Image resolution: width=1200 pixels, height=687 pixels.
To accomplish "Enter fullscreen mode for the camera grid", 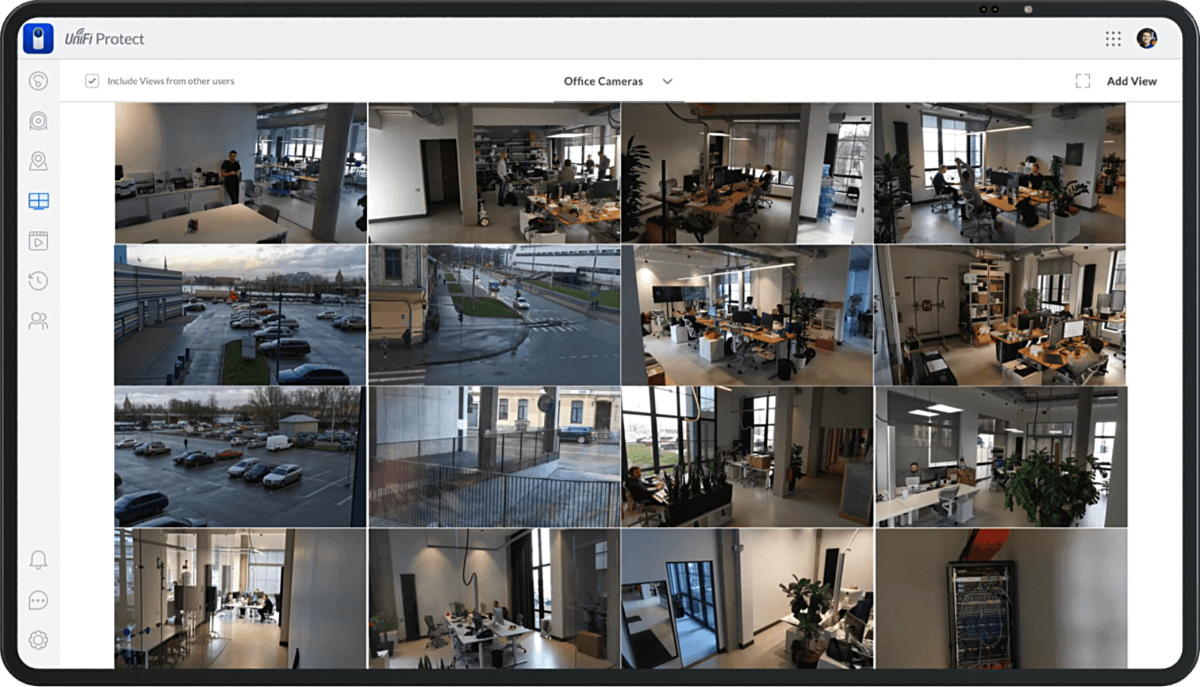I will click(x=1083, y=81).
